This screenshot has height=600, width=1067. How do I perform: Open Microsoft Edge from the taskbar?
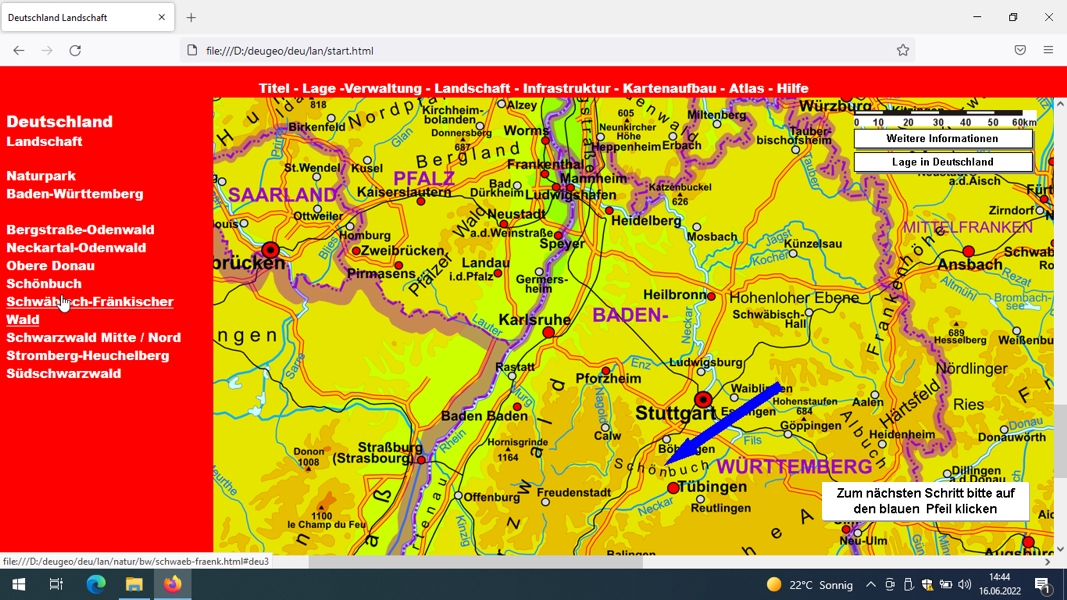coord(96,584)
